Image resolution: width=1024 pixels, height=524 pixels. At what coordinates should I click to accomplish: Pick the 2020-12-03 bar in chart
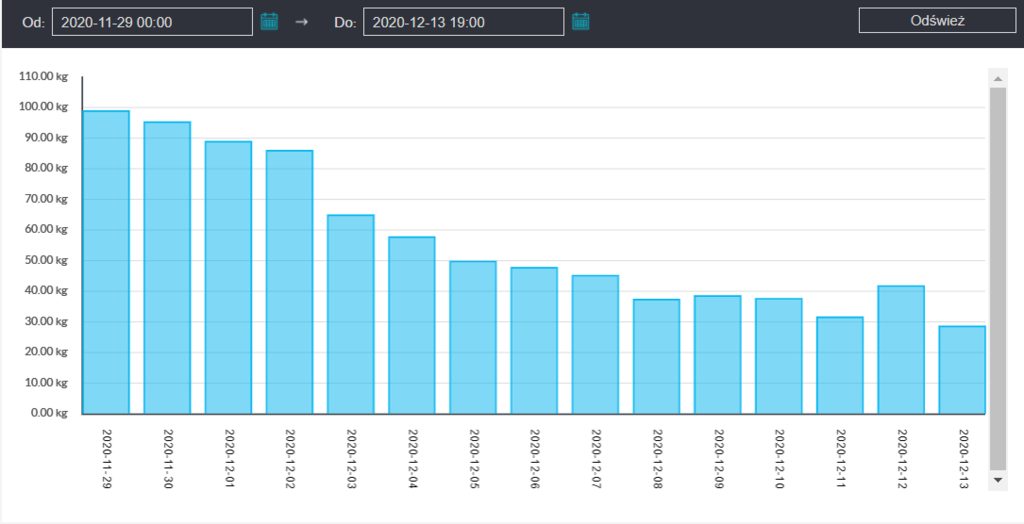pyautogui.click(x=351, y=314)
